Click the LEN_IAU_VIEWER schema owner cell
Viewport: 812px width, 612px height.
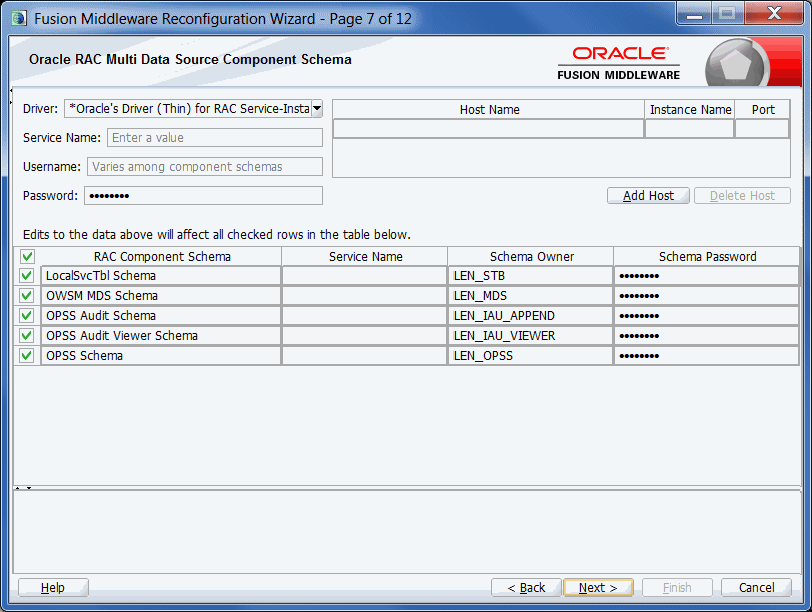(x=531, y=336)
